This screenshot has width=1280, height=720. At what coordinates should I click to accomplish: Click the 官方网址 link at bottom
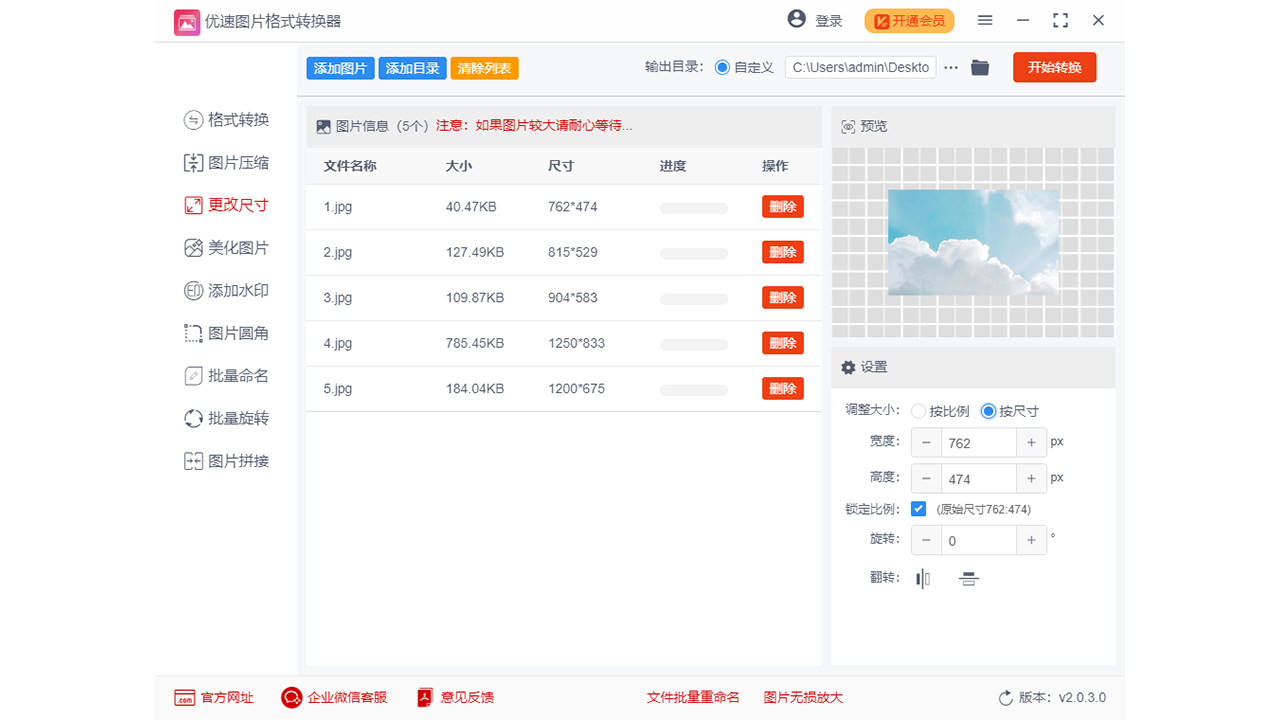pyautogui.click(x=214, y=698)
